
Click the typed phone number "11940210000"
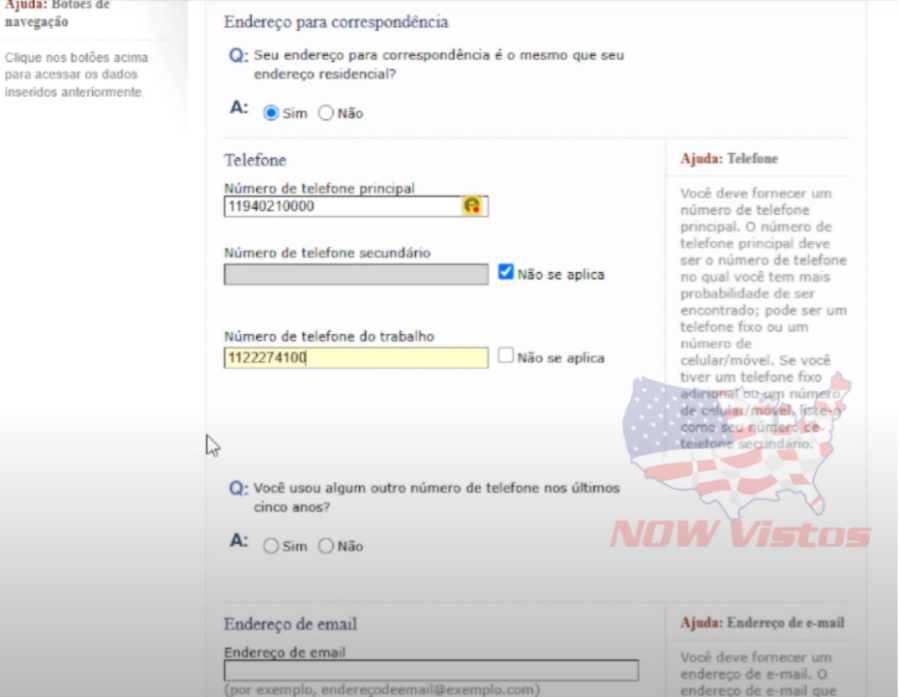[x=270, y=207]
